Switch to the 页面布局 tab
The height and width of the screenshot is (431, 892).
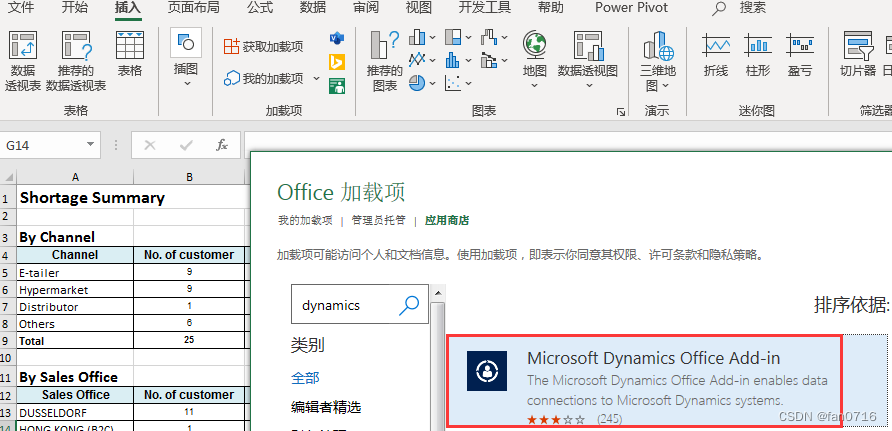pos(194,8)
